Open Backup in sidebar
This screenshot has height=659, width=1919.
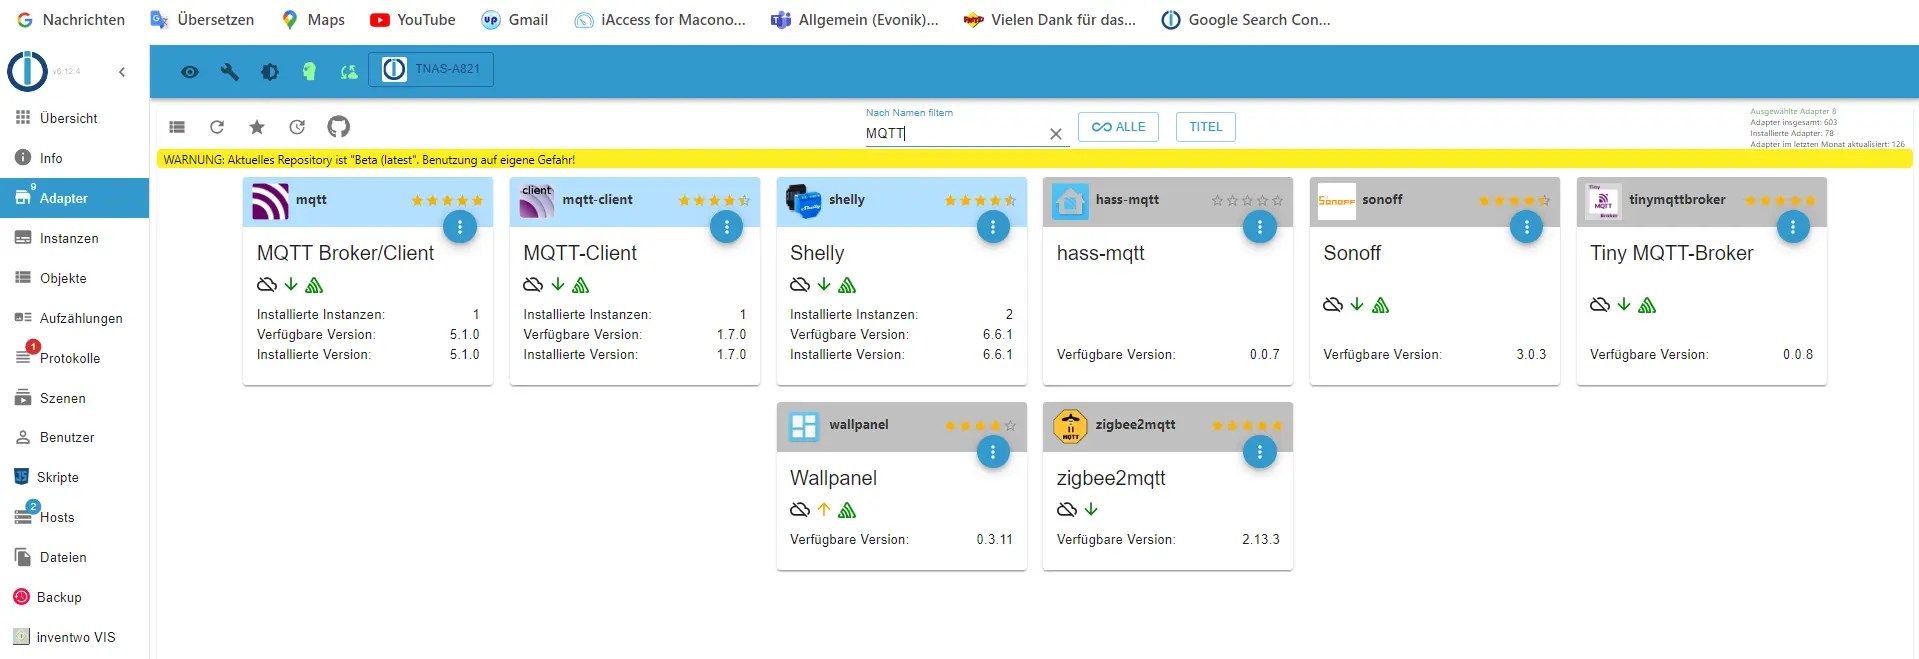75,597
